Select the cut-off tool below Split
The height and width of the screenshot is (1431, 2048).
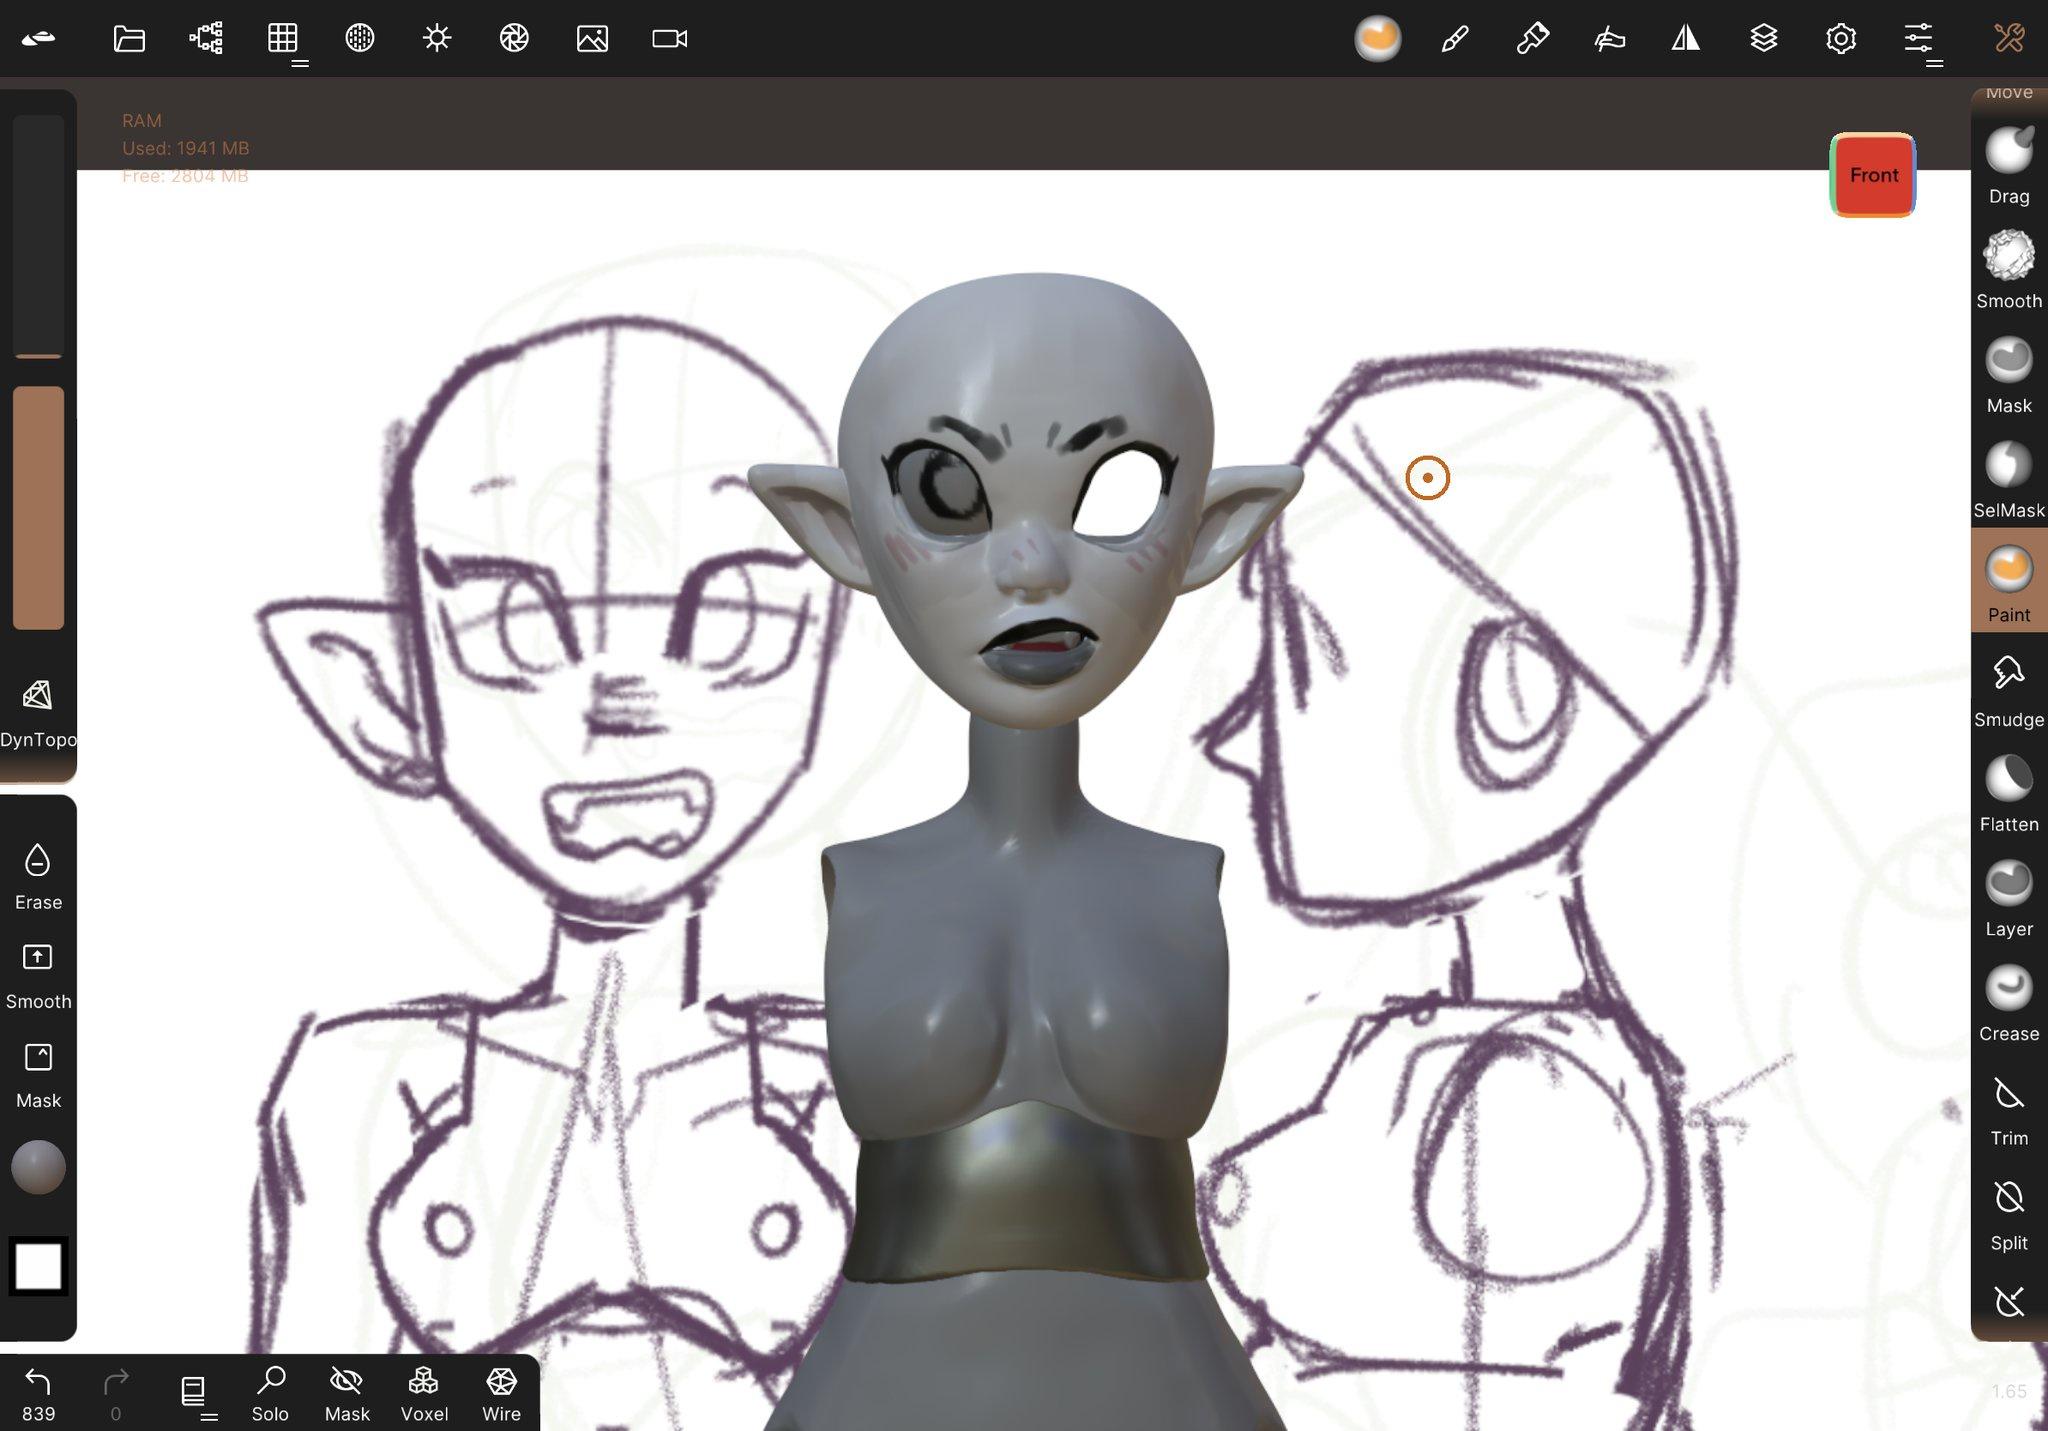(x=2009, y=1302)
